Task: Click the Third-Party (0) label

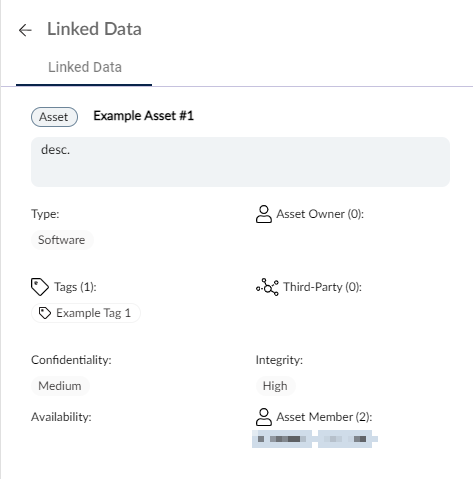Action: [x=322, y=287]
